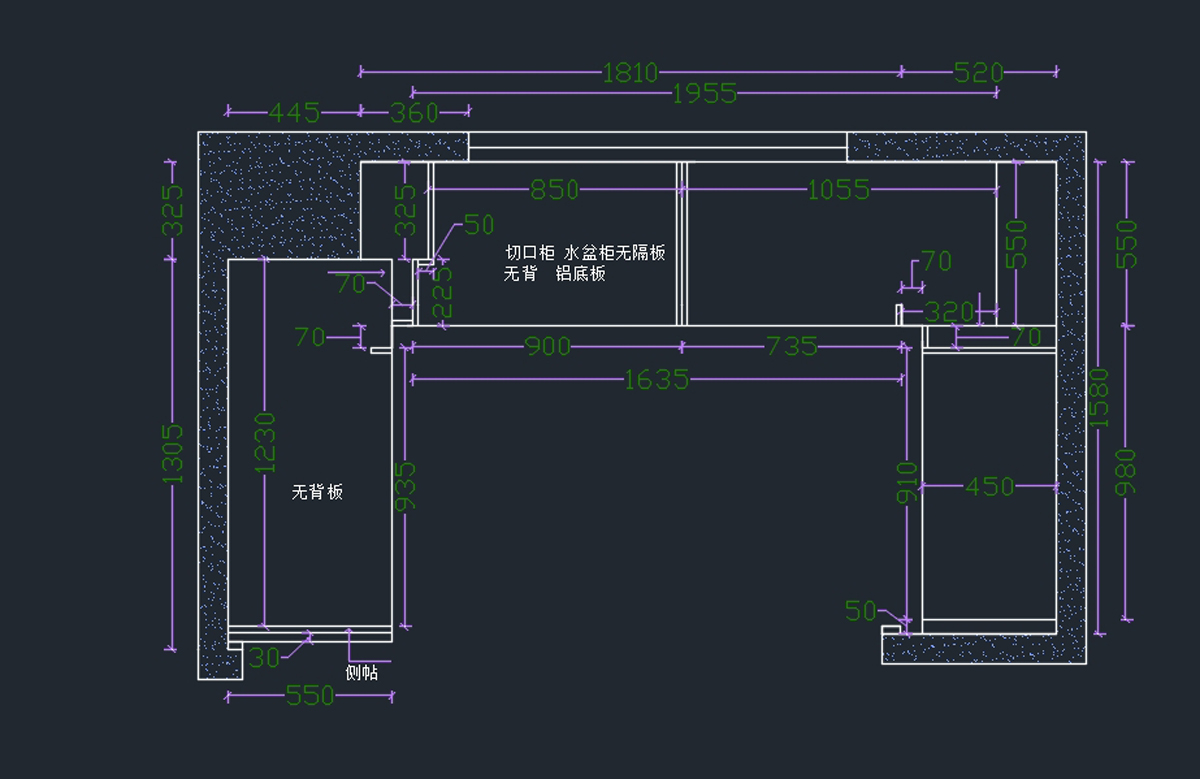Select the 850 dimension inside upper cabinet
Screen dimensions: 1200x779
pyautogui.click(x=554, y=190)
